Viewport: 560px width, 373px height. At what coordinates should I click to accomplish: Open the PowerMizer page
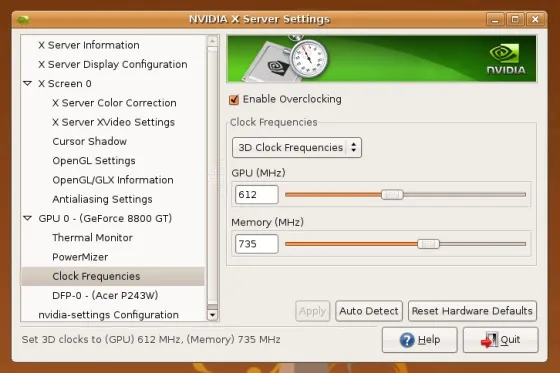click(80, 257)
